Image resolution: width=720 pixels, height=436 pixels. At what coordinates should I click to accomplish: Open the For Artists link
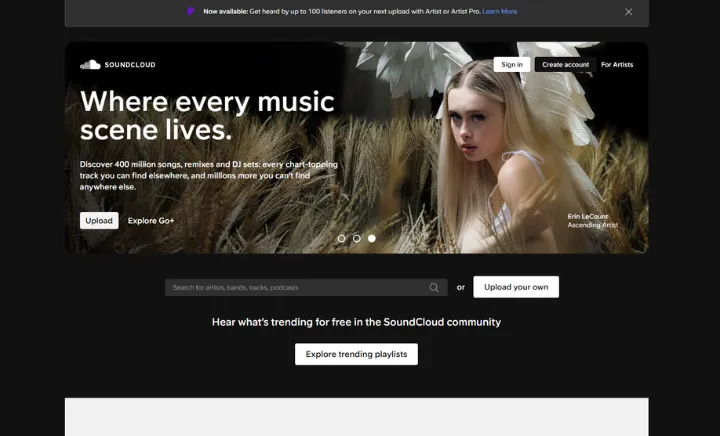point(617,65)
